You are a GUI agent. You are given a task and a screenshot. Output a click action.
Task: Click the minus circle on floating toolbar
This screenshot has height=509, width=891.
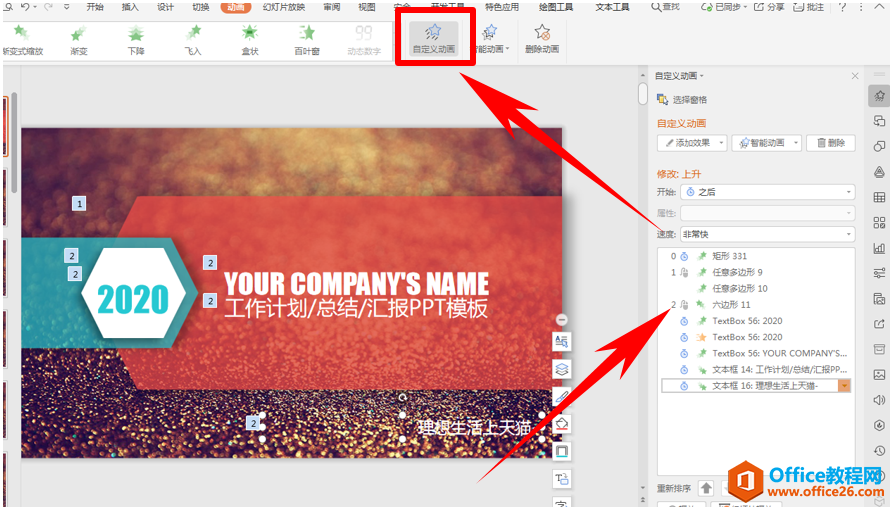tap(561, 320)
